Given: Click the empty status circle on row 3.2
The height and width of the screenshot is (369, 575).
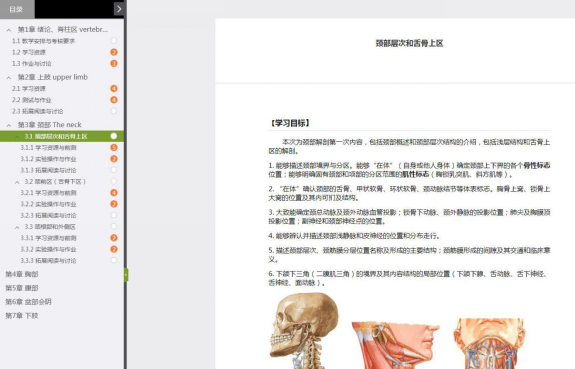Looking at the screenshot, I should pyautogui.click(x=114, y=181).
